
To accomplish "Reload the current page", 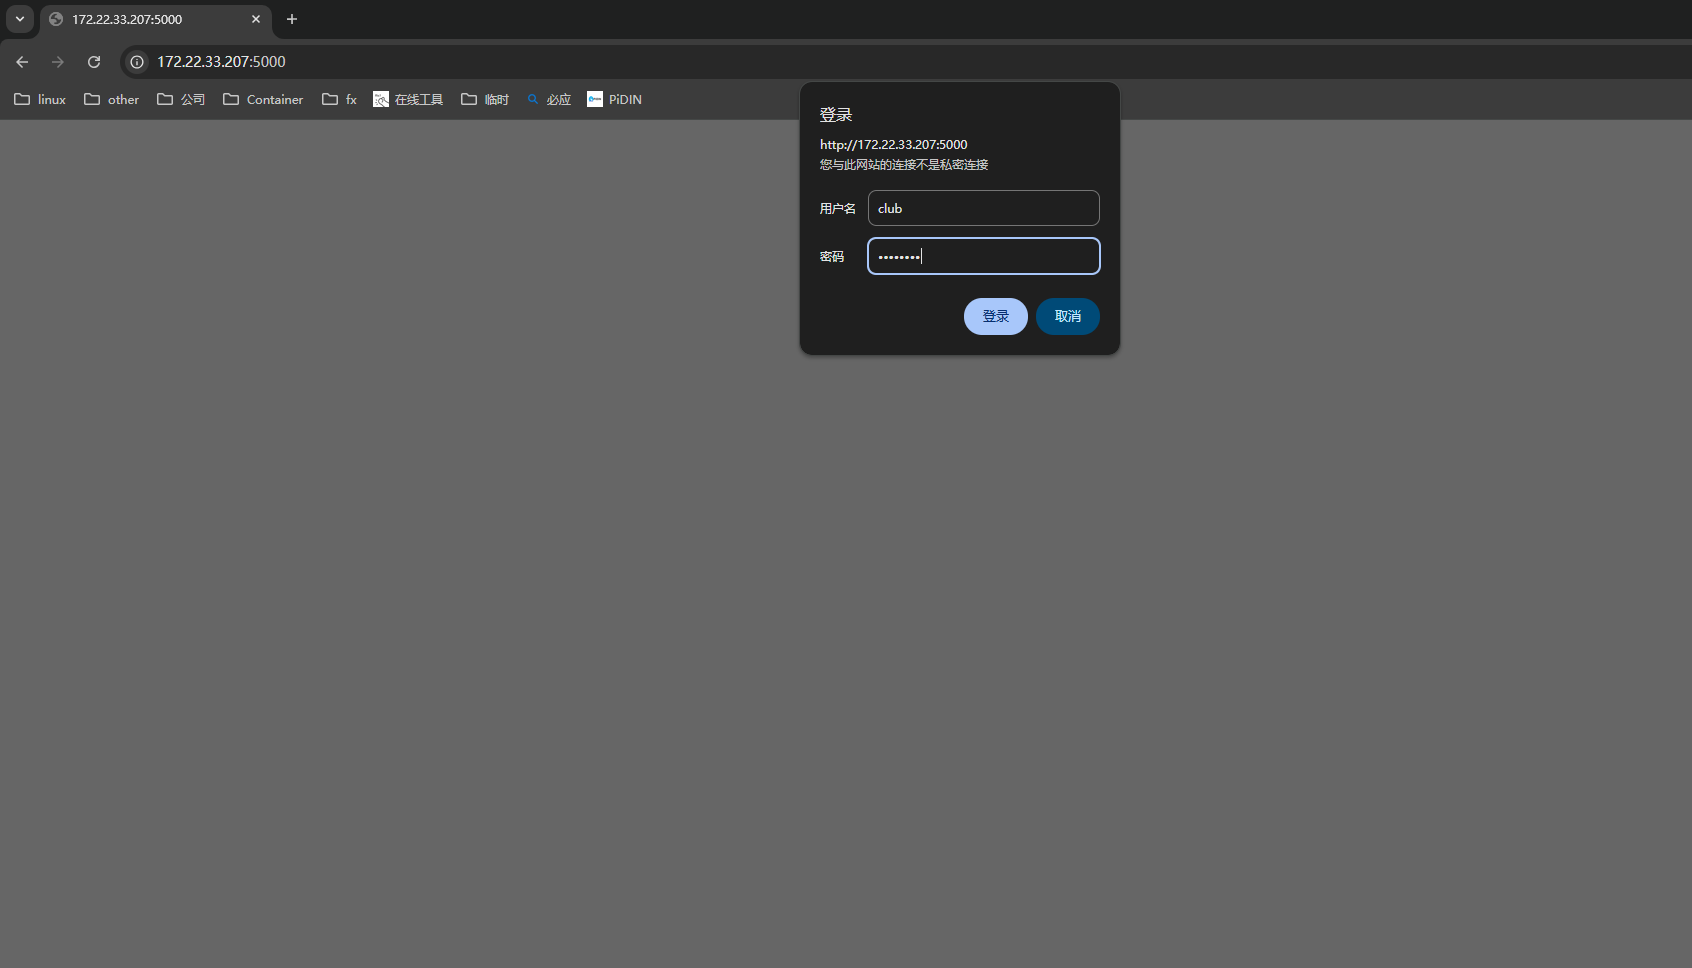I will pos(94,62).
